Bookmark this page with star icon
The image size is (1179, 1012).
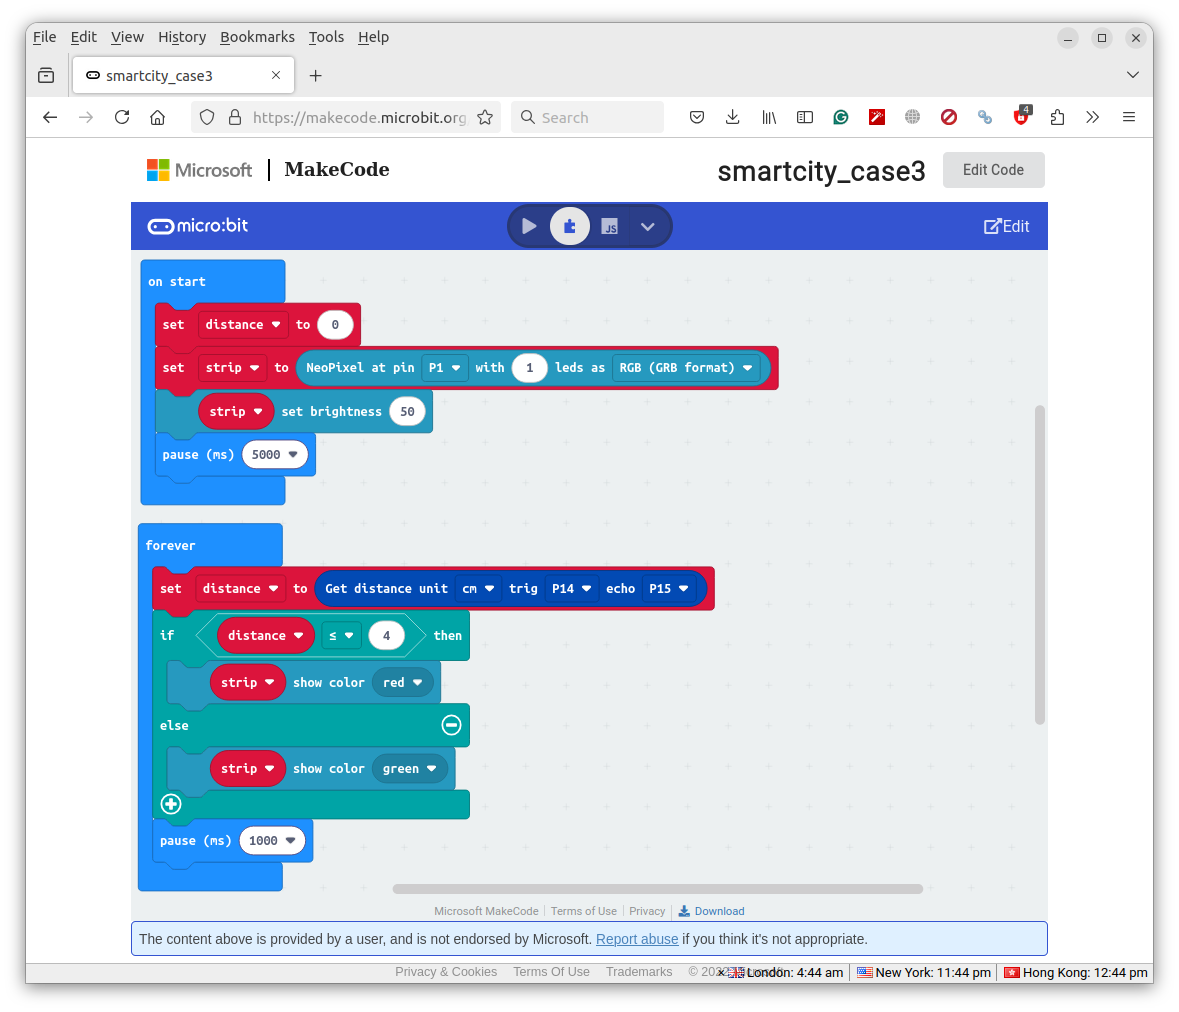[485, 117]
